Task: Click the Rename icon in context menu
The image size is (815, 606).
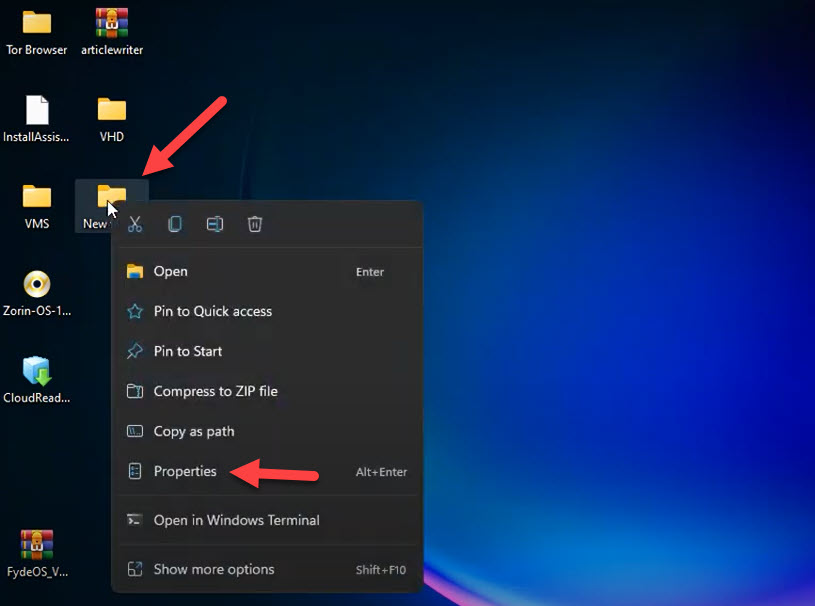Action: click(x=215, y=225)
